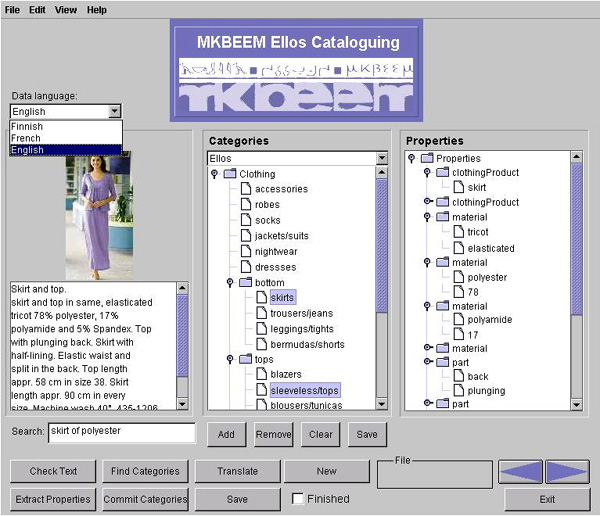Collapse the material node containing tricot
600x516 pixels.
427,217
